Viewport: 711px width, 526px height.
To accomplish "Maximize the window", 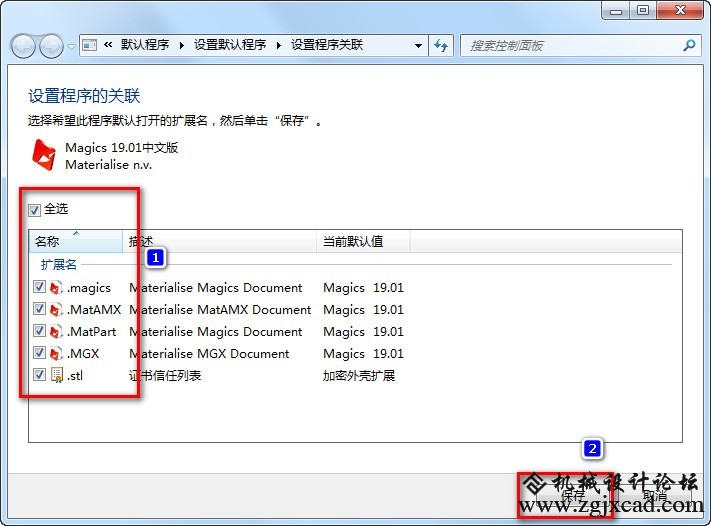I will (x=643, y=11).
